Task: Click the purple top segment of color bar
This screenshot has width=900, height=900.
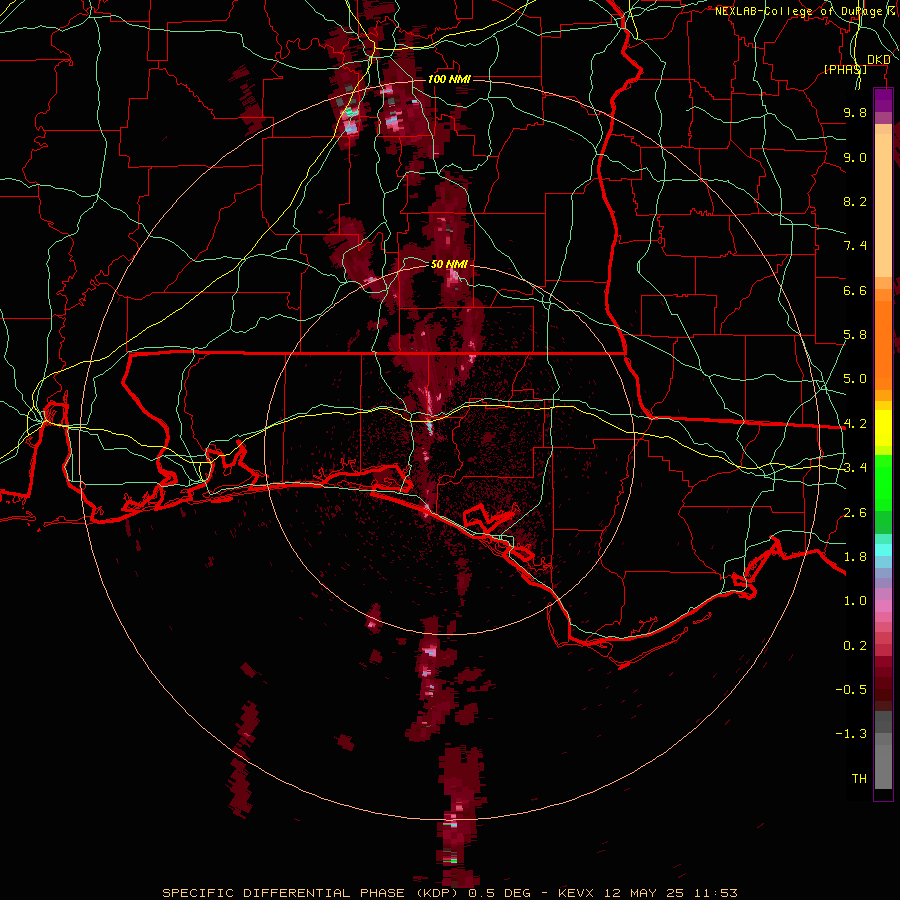Action: [x=883, y=100]
